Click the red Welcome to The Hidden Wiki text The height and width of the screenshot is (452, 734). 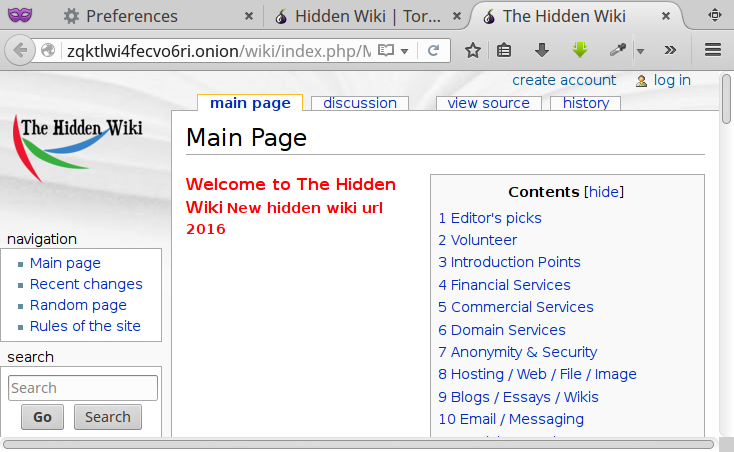[291, 195]
